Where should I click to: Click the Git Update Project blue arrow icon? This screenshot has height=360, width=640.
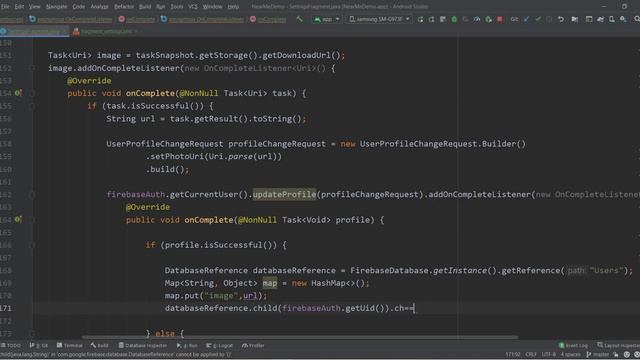click(527, 19)
